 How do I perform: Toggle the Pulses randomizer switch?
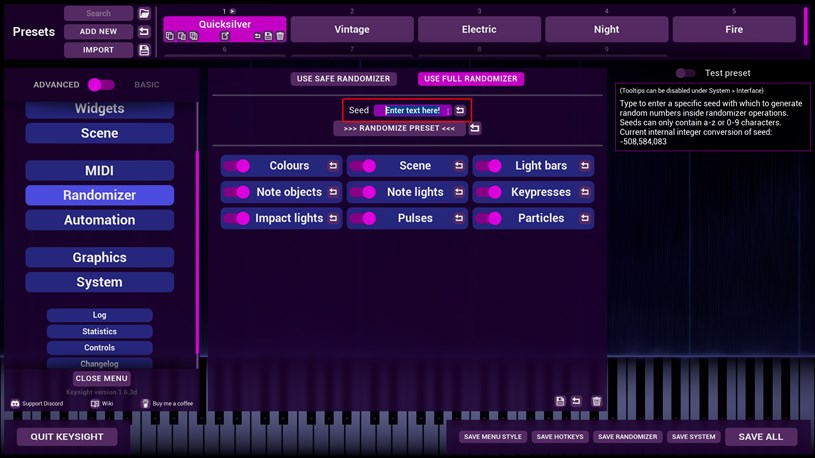pos(363,218)
